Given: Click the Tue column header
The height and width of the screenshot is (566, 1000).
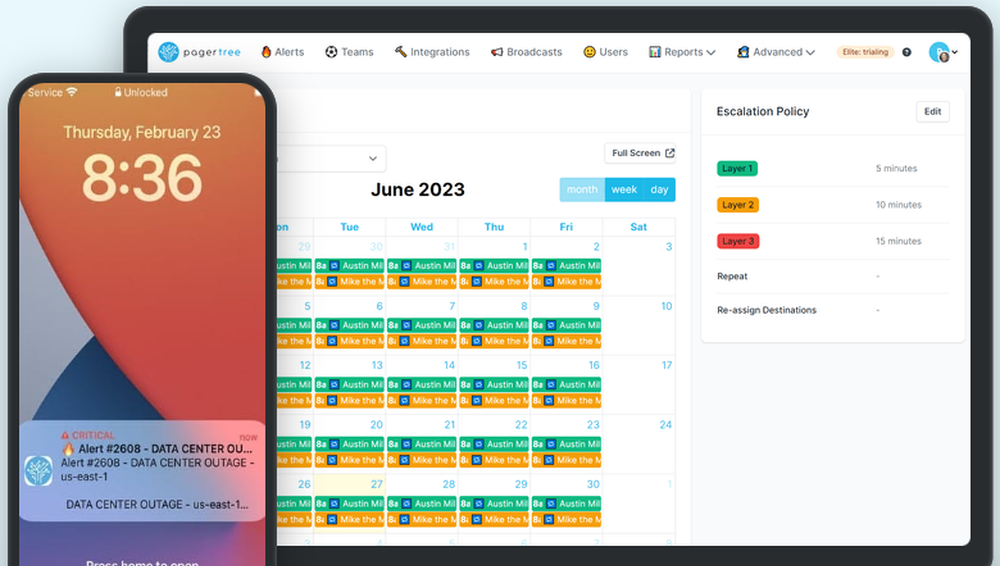Looking at the screenshot, I should click(x=349, y=227).
